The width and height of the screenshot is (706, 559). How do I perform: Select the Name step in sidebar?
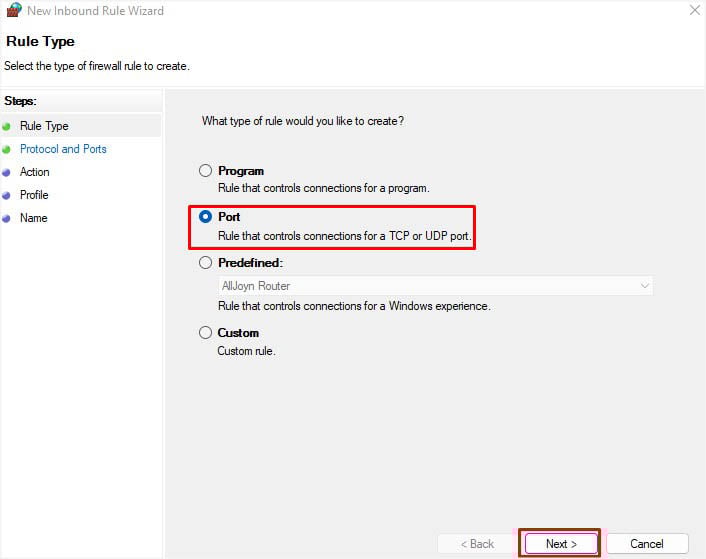33,218
